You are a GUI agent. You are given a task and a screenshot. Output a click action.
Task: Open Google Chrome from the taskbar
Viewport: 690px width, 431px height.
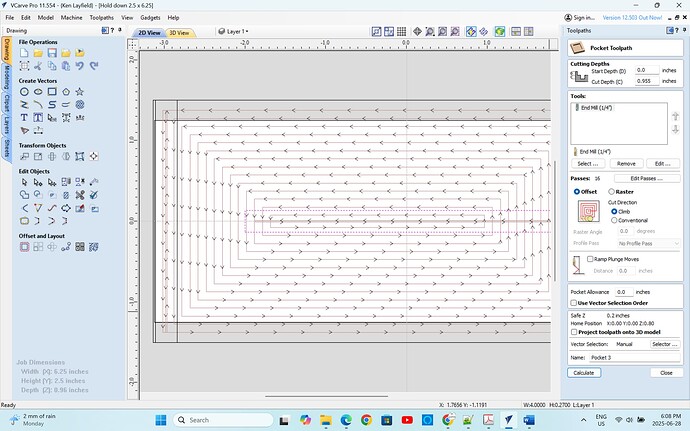pyautogui.click(x=366, y=420)
